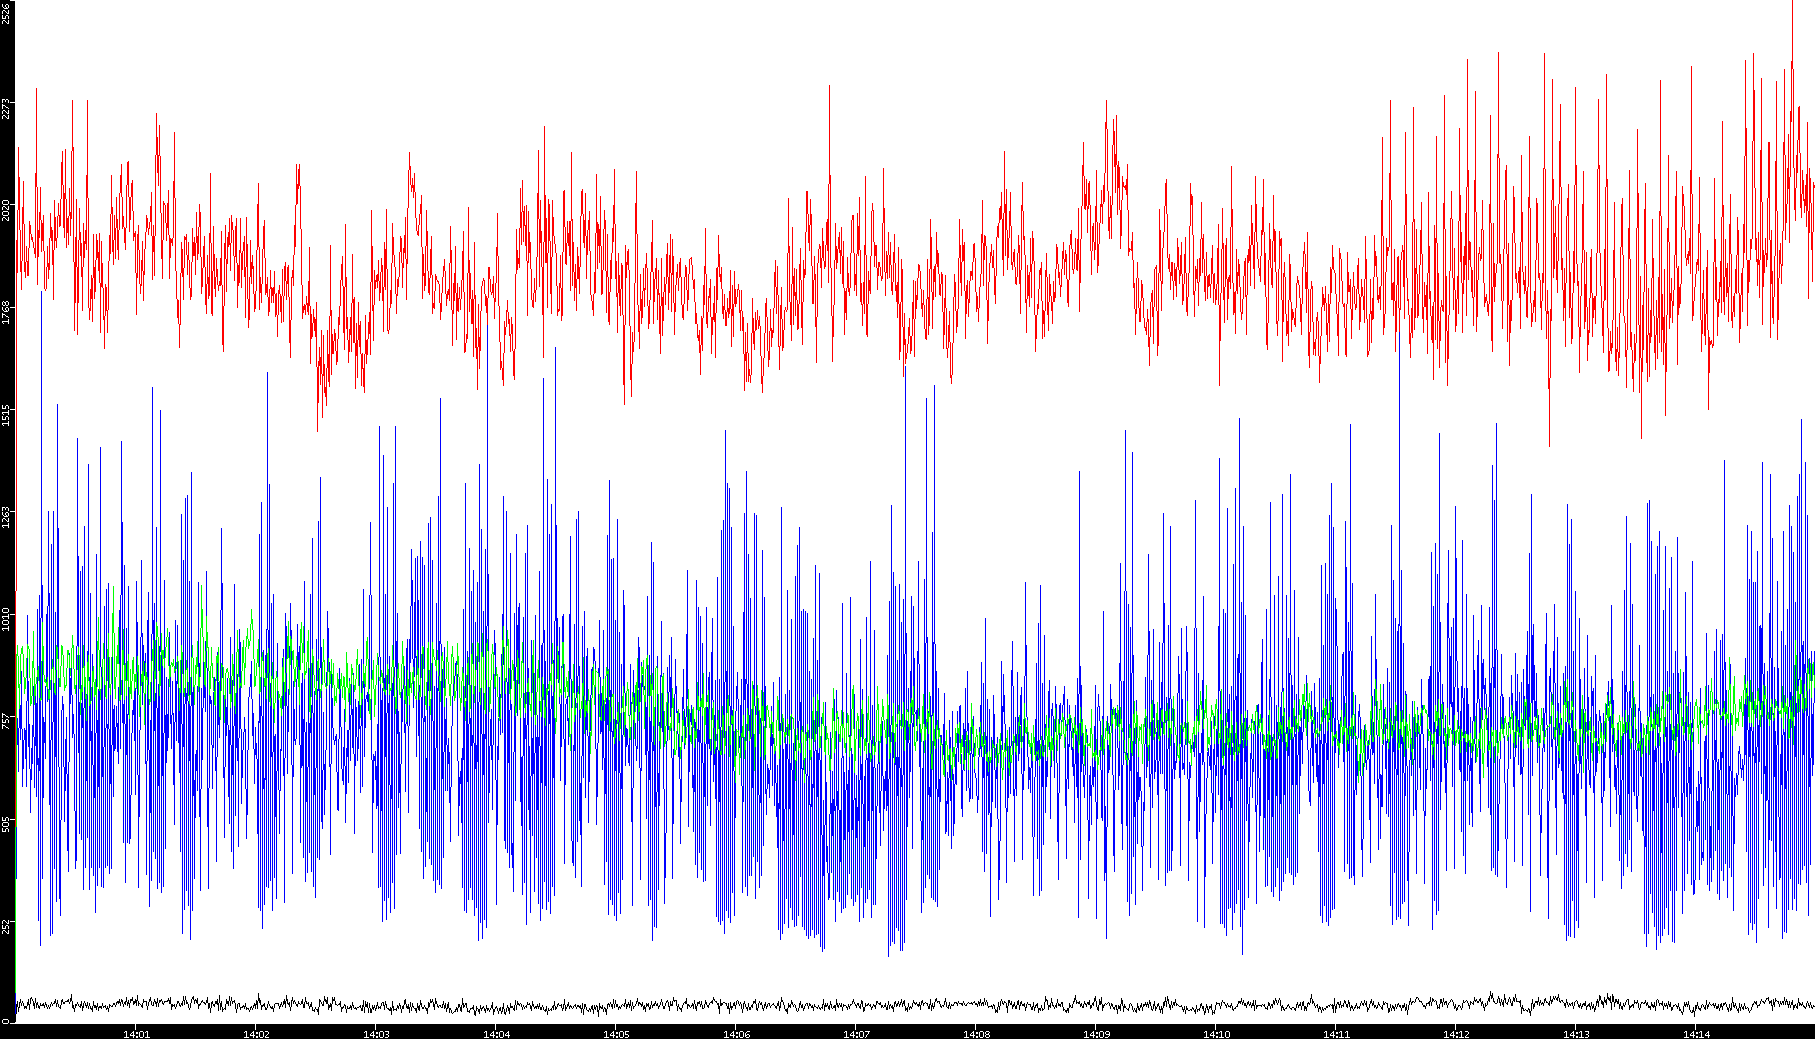This screenshot has width=1815, height=1039.
Task: Click the 14:13 time axis label
Action: (1576, 1034)
